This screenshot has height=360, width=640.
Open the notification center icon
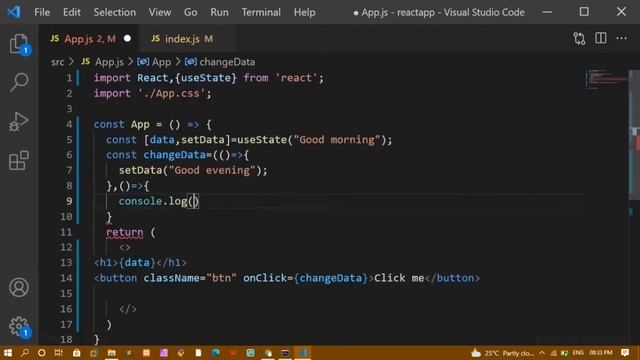pos(625,353)
